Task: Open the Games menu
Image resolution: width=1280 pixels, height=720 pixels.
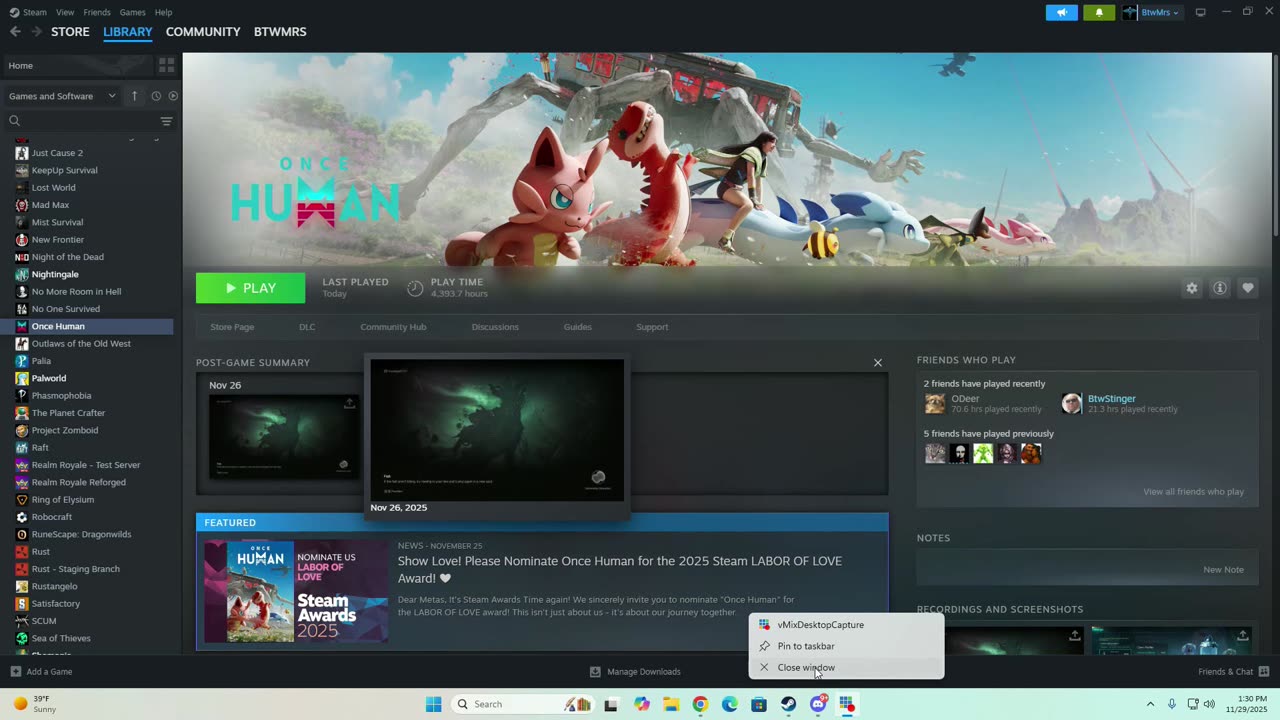Action: click(132, 12)
